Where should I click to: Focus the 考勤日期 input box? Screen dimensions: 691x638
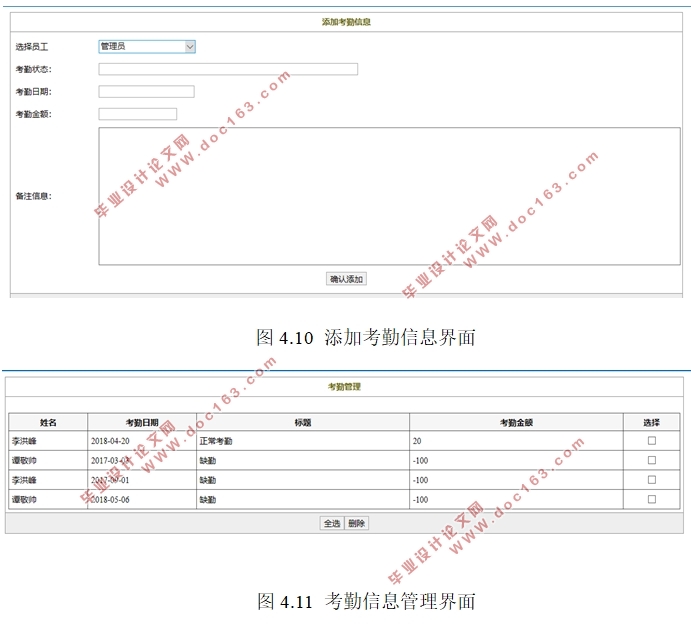tap(146, 92)
